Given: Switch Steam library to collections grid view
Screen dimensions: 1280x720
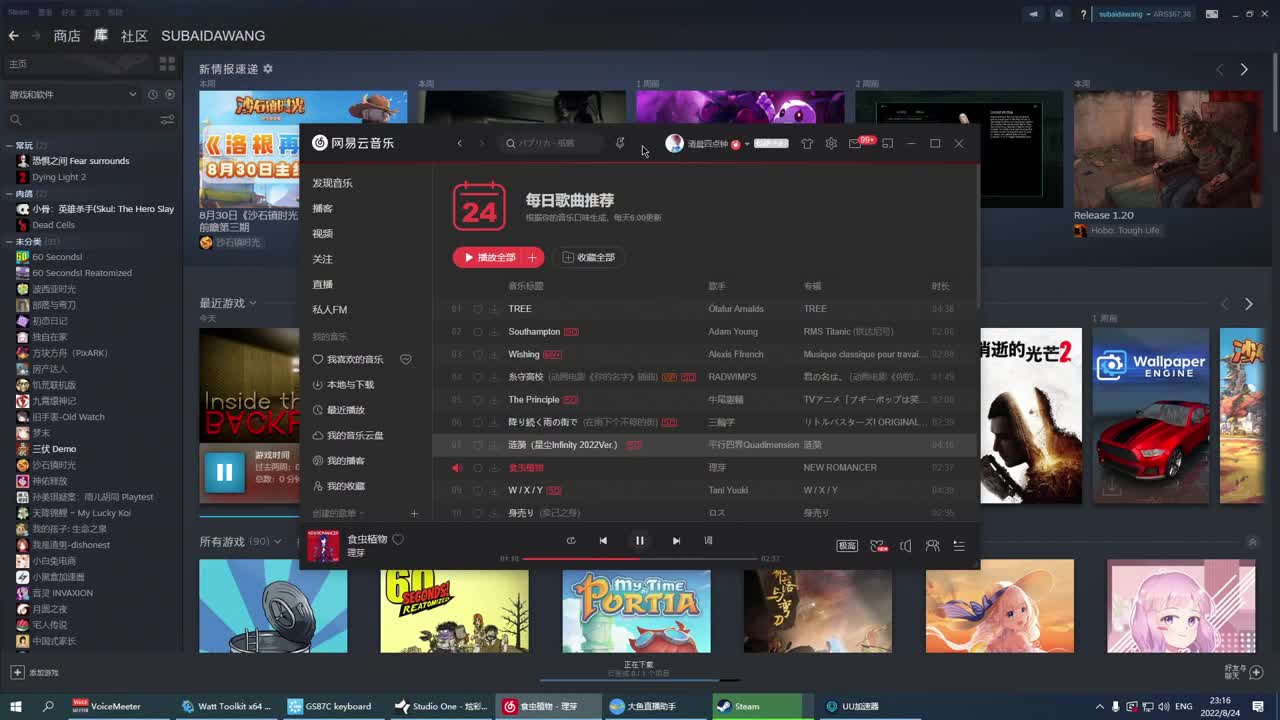Looking at the screenshot, I should [167, 64].
